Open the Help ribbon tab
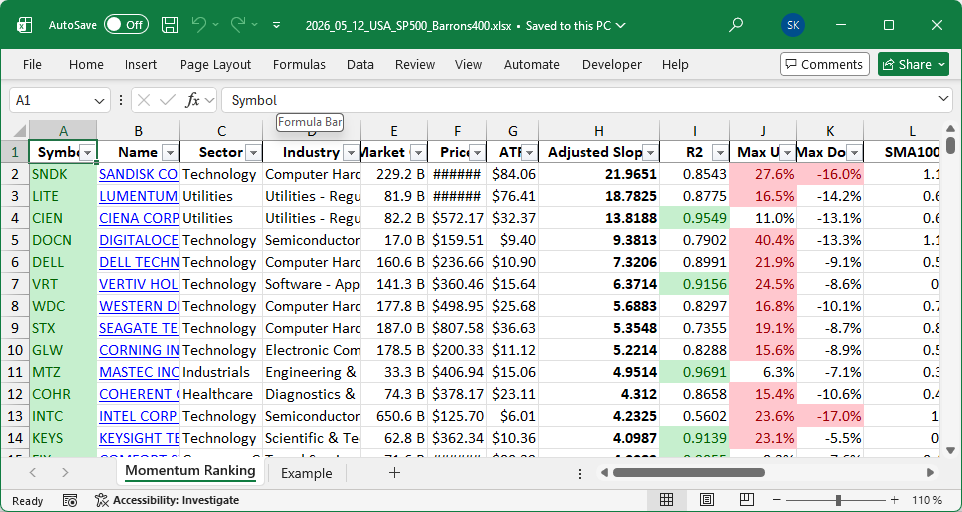 [x=675, y=64]
